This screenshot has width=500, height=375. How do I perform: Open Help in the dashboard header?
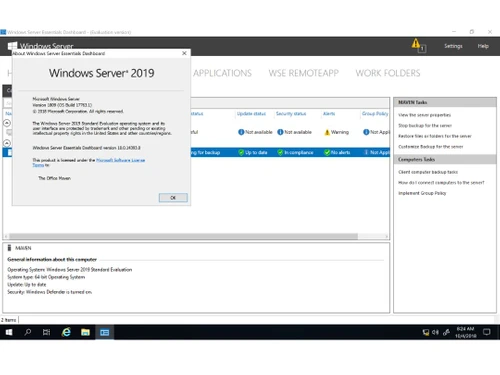[483, 46]
